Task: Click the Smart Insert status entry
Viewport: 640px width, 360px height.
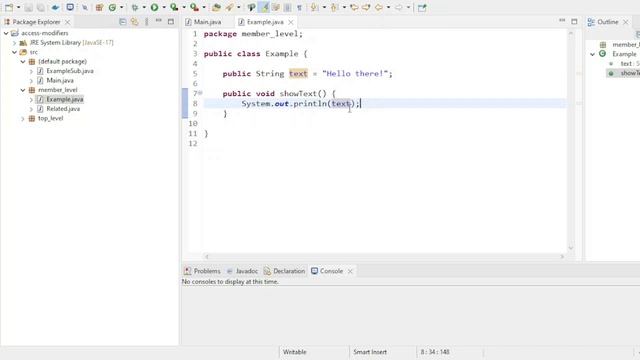Action: [x=370, y=352]
